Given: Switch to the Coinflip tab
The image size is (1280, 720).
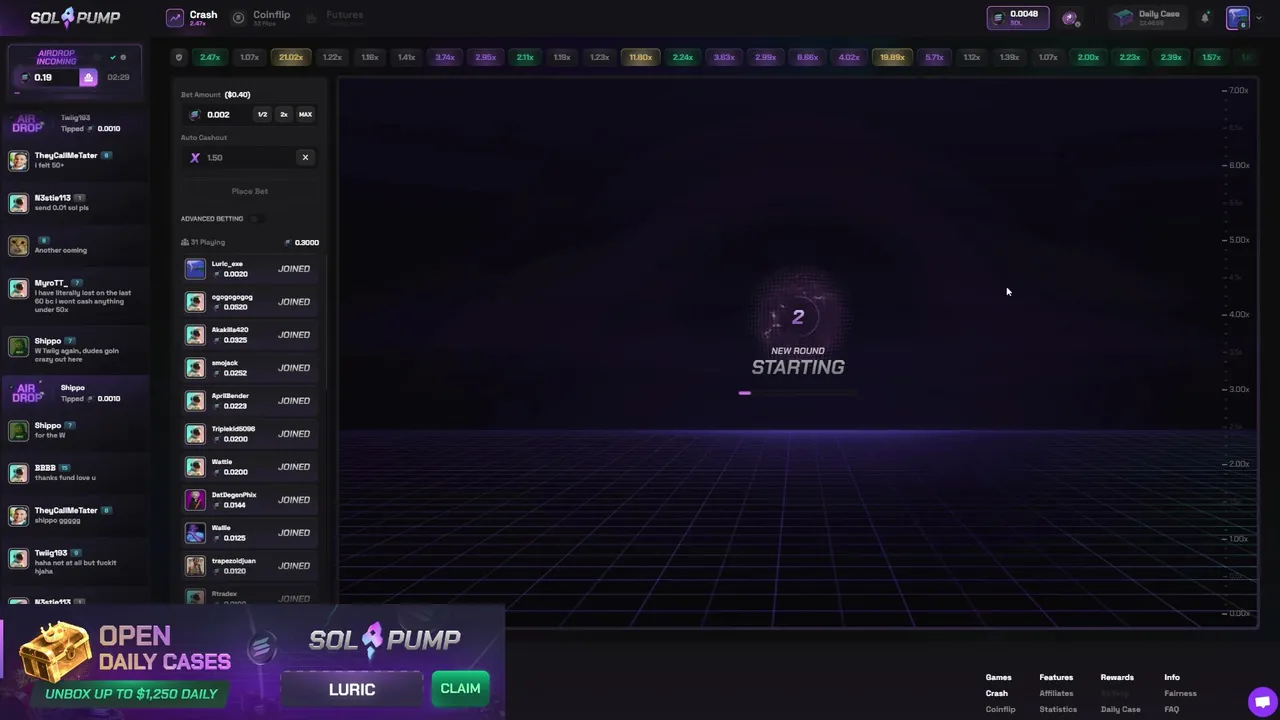Looking at the screenshot, I should [x=261, y=17].
